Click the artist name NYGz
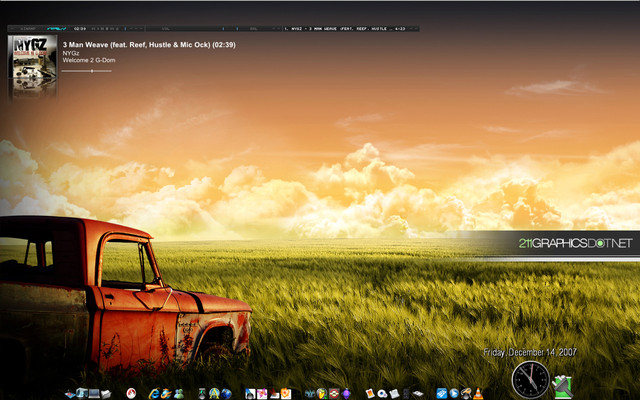The height and width of the screenshot is (400, 640). point(72,53)
